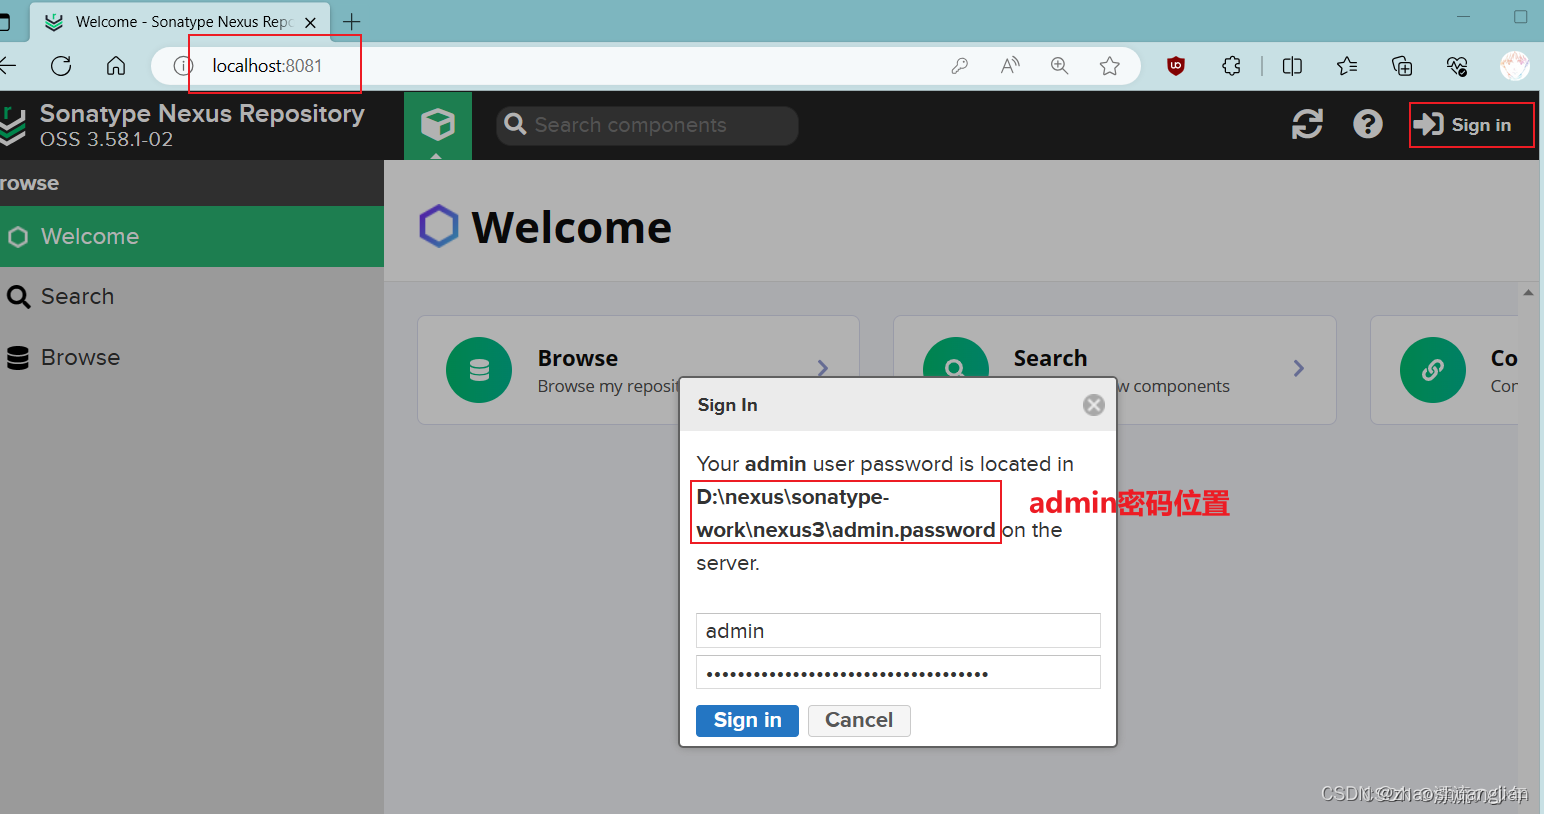
Task: Click the Browse card title
Action: (578, 358)
